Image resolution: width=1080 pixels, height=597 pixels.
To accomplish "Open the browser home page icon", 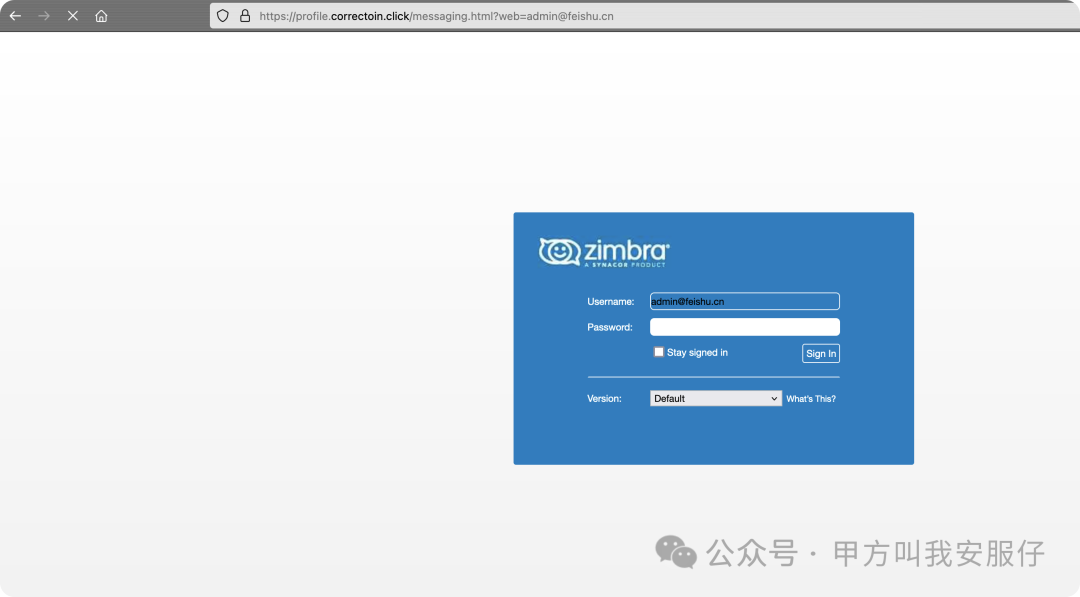I will (101, 16).
